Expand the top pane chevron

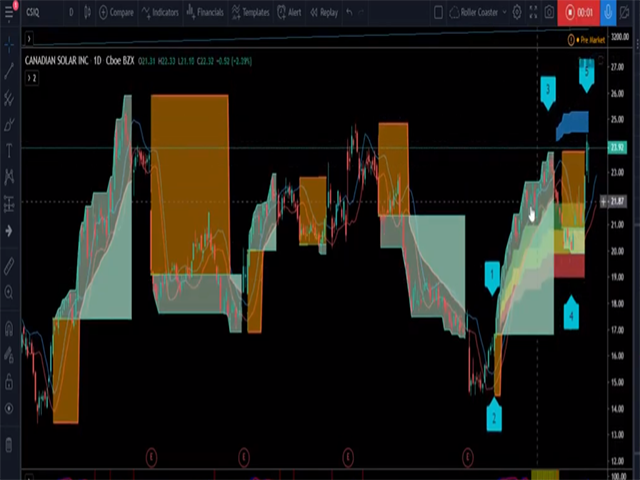pos(29,39)
